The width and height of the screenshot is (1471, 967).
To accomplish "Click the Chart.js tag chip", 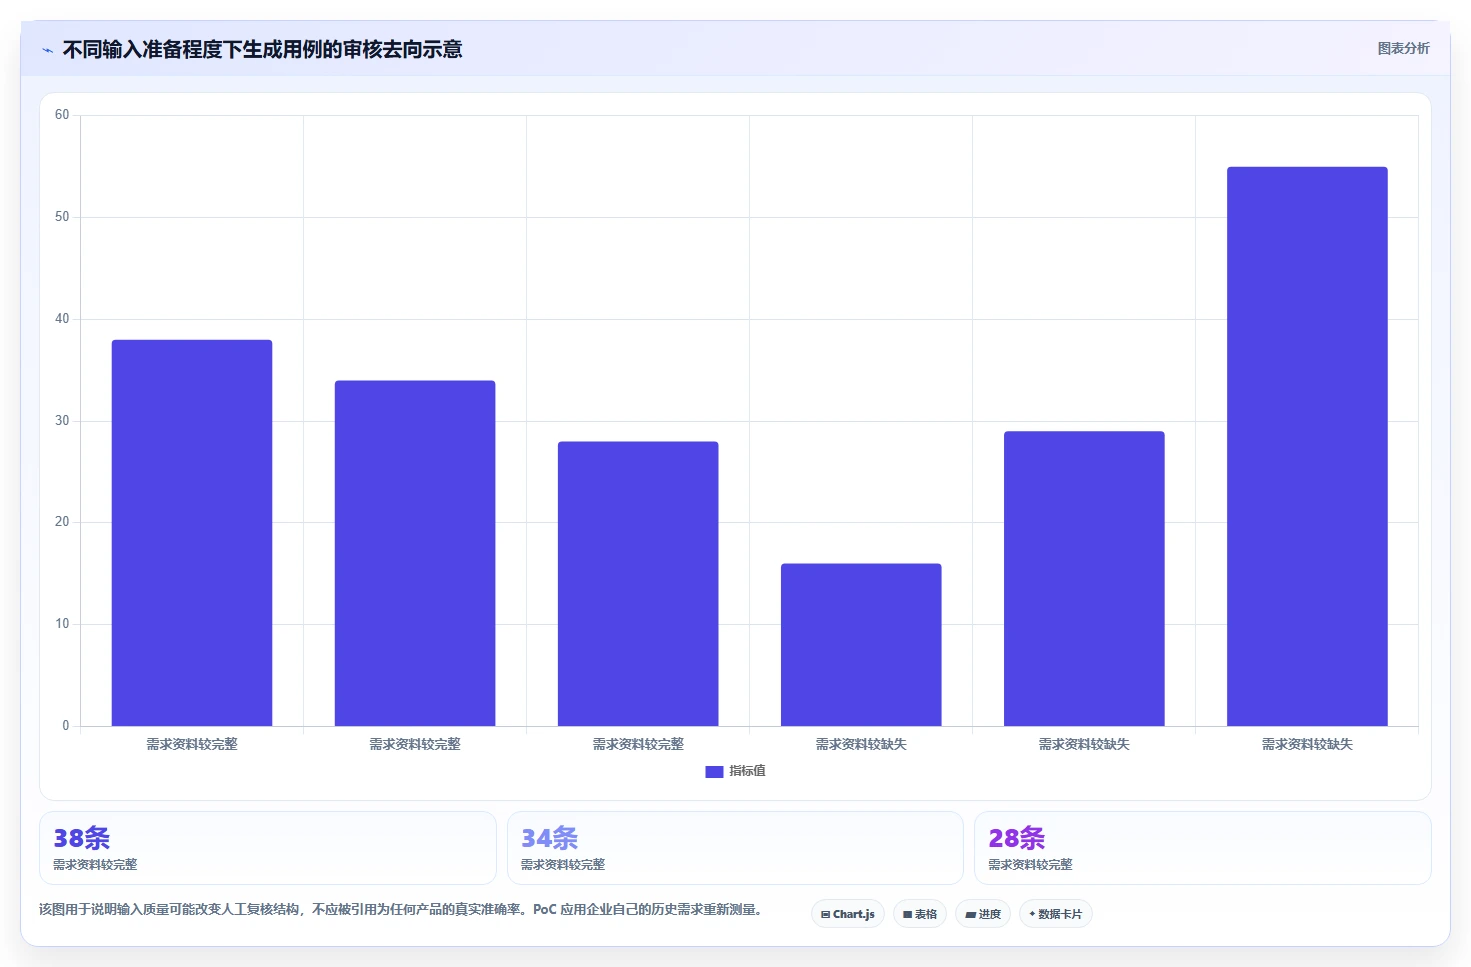I will (x=848, y=914).
